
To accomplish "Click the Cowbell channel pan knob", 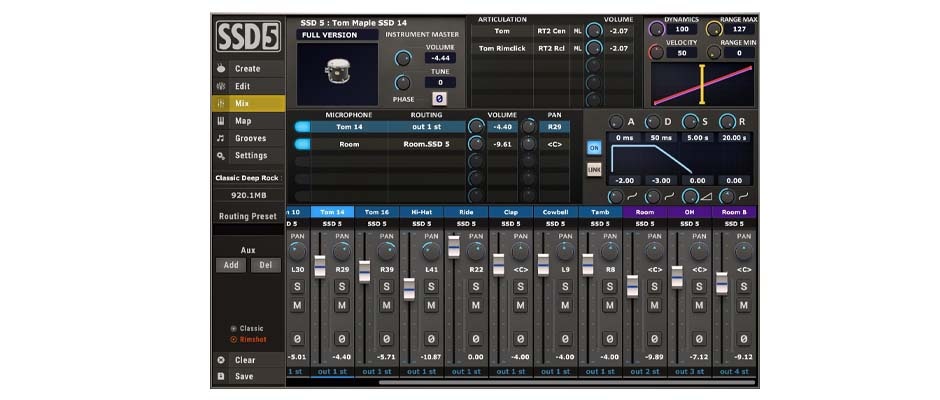I will click(x=566, y=251).
